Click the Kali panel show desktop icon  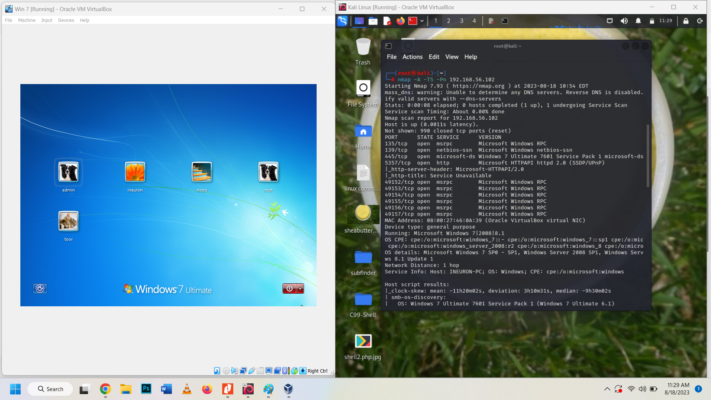359,21
